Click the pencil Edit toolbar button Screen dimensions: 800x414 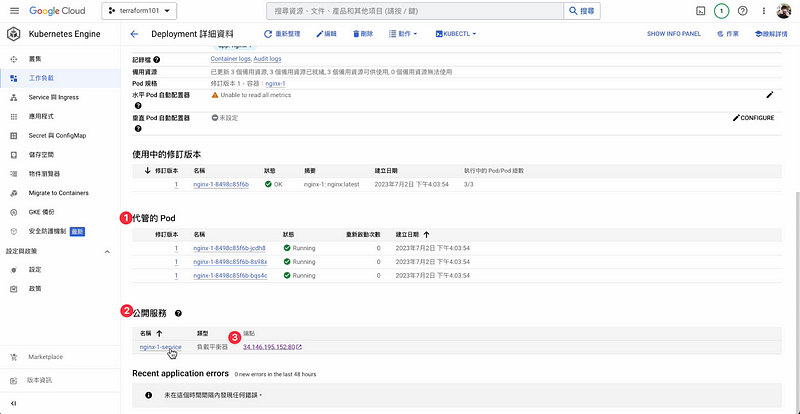(x=327, y=34)
